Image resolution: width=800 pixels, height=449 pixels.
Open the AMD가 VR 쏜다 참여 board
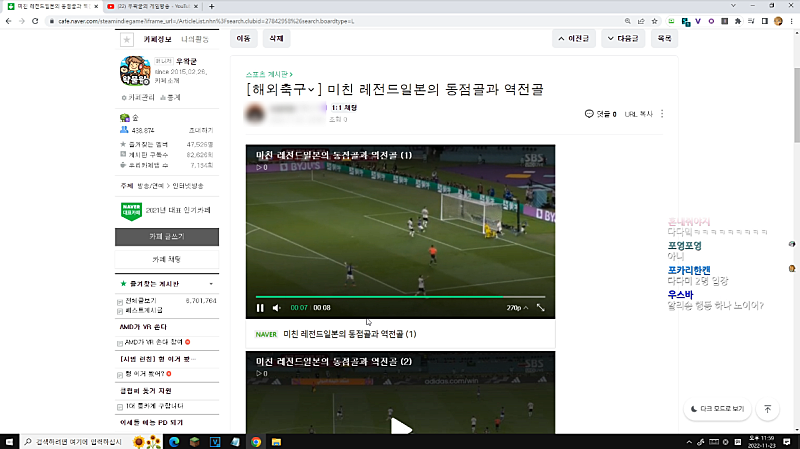[154, 342]
